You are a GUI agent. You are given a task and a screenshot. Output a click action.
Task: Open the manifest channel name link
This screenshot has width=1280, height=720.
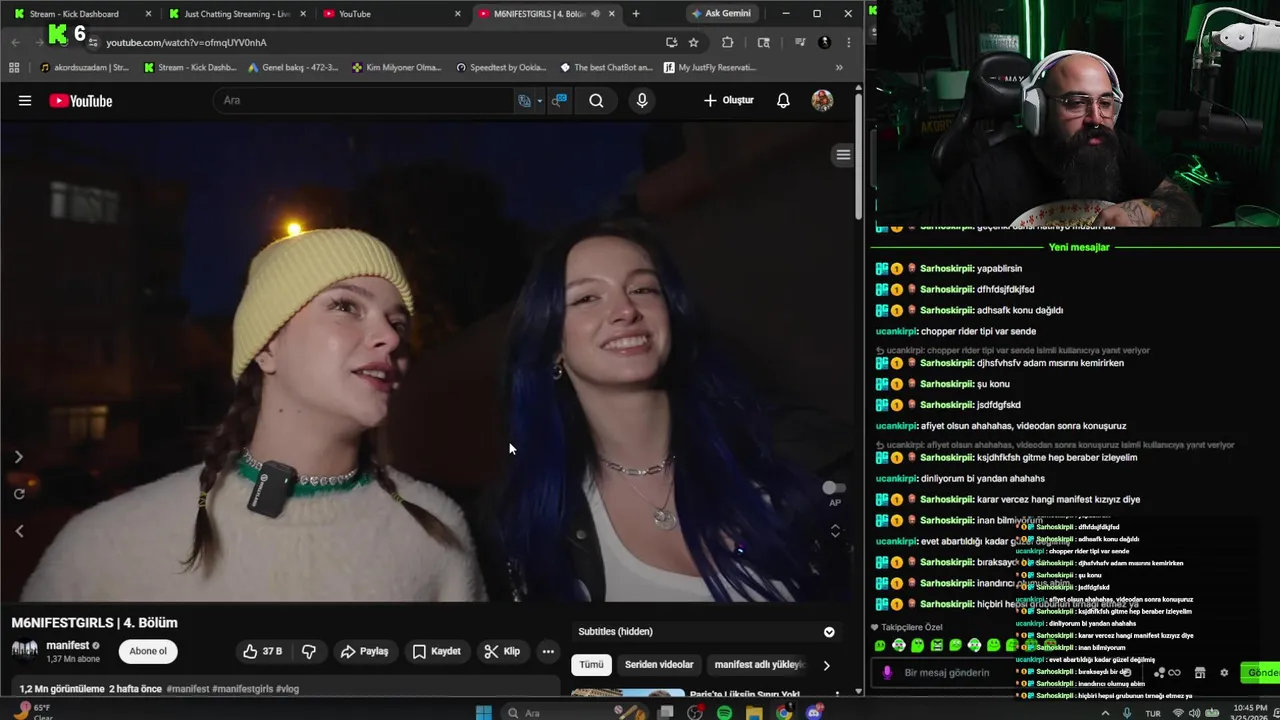click(68, 645)
